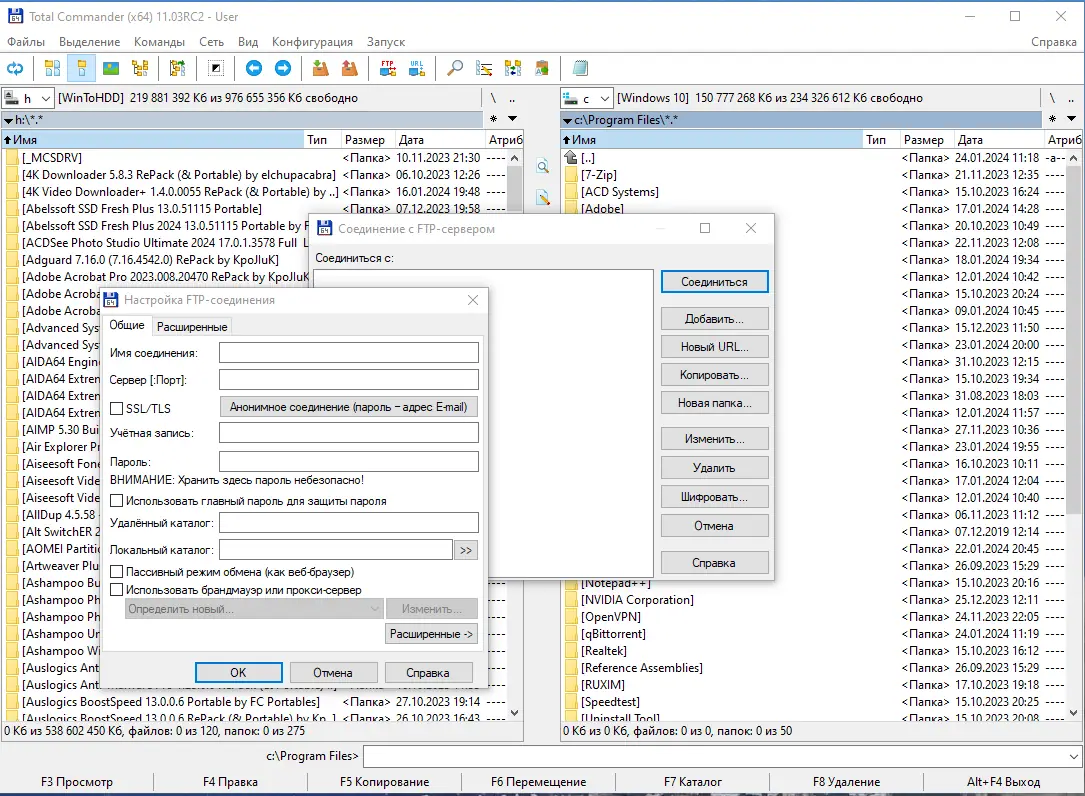Click the new URL connection icon
The image size is (1085, 796).
pyautogui.click(x=417, y=68)
